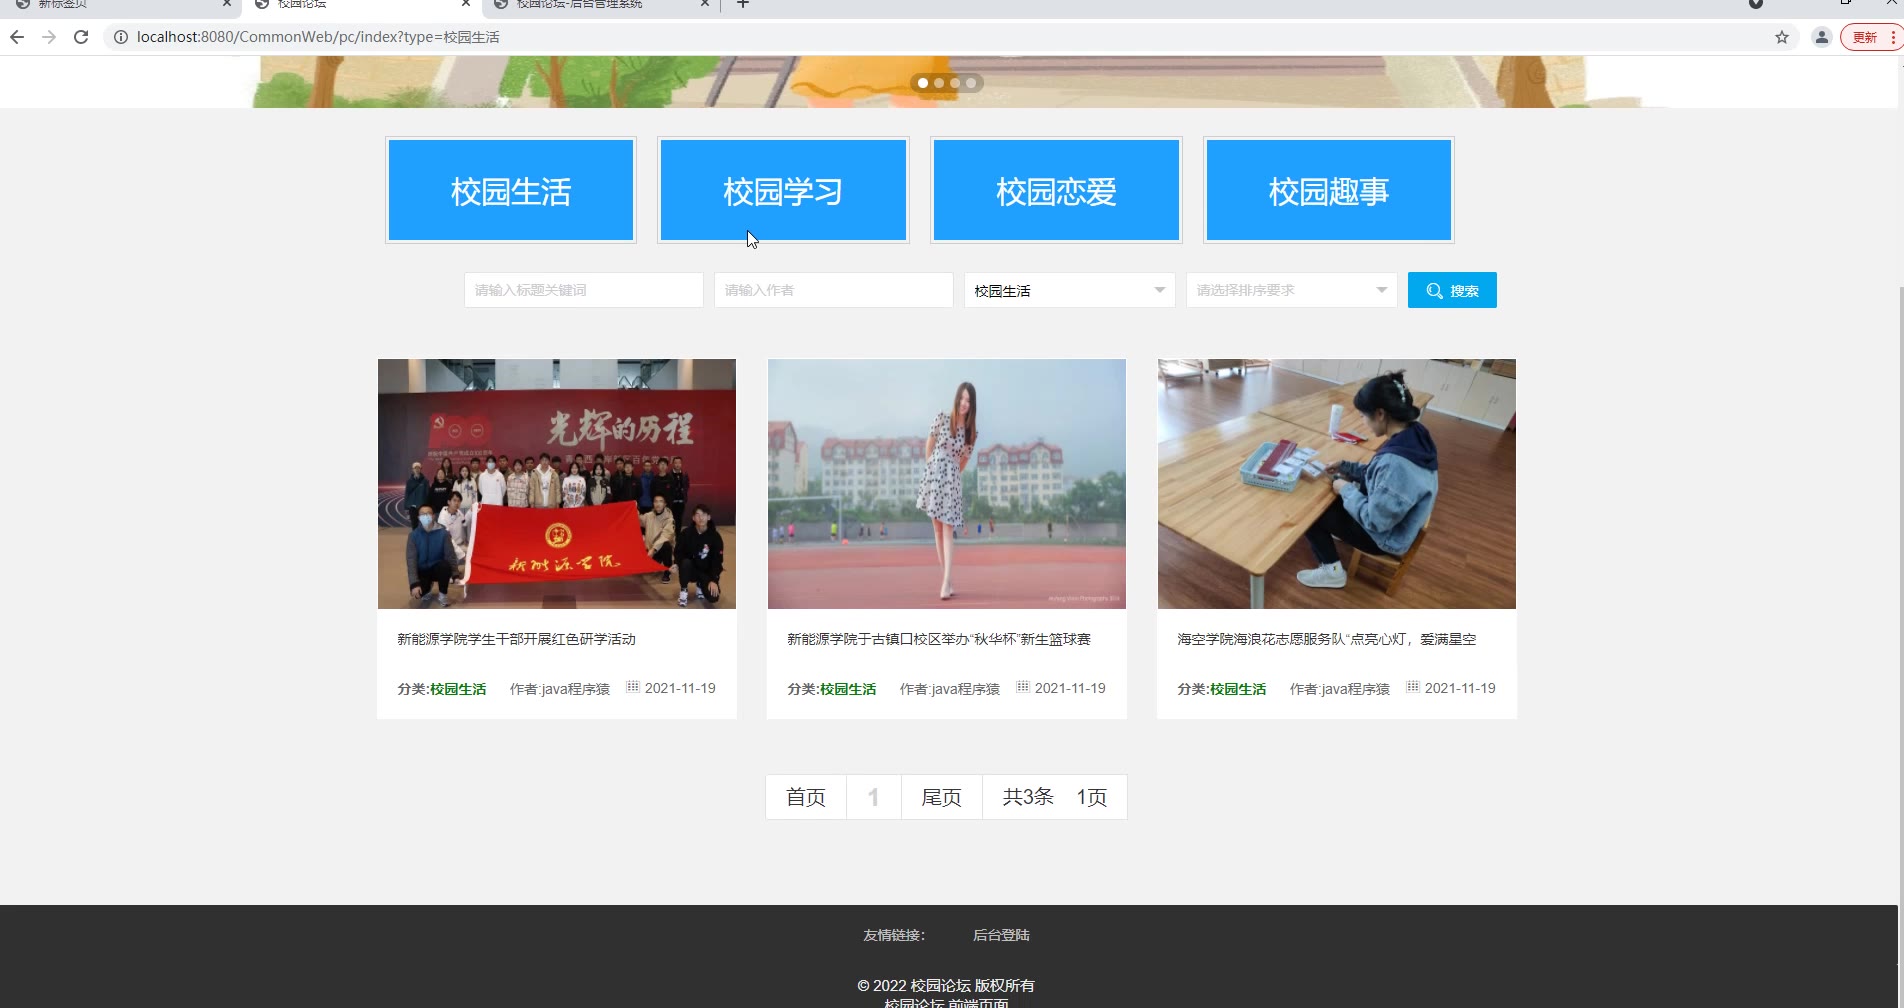Select the second carousel indicator dot
The image size is (1904, 1008).
(x=939, y=83)
